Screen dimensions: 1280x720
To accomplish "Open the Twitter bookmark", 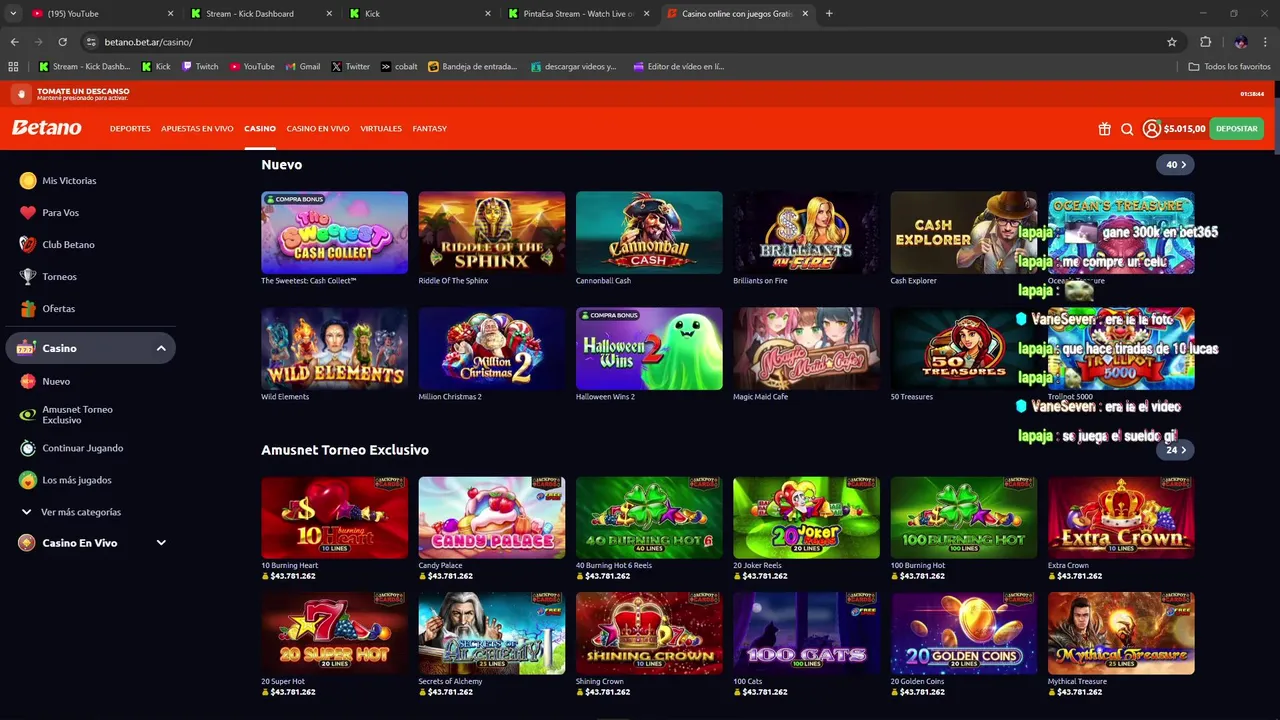I will (350, 67).
